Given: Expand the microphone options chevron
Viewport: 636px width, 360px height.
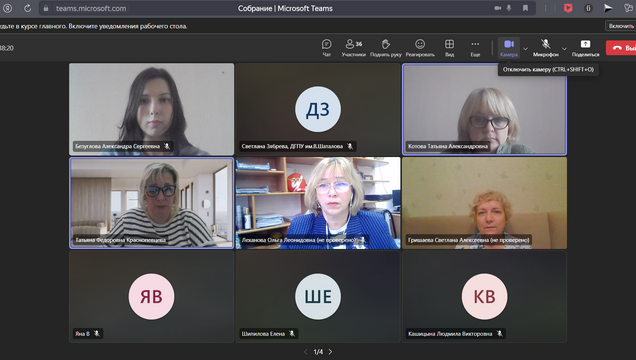Looking at the screenshot, I should click(x=564, y=49).
